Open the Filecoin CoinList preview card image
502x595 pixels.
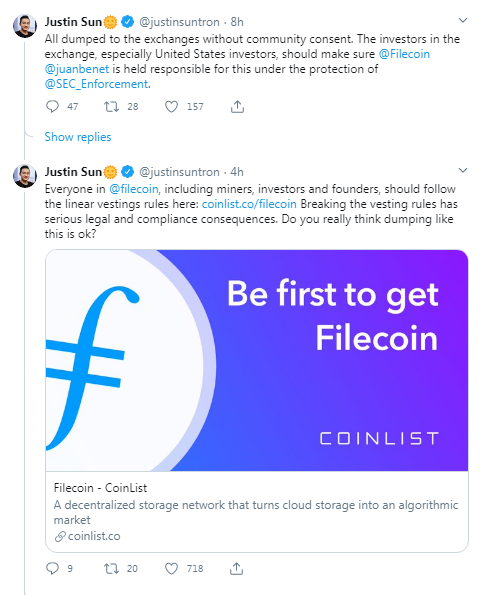pyautogui.click(x=257, y=360)
